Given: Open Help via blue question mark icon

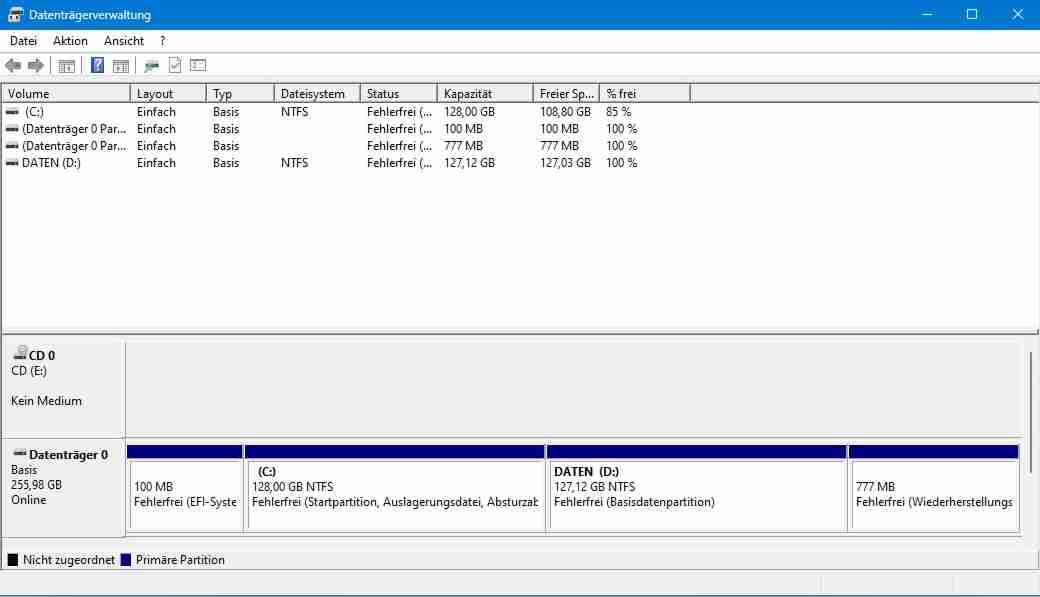Looking at the screenshot, I should click(97, 66).
